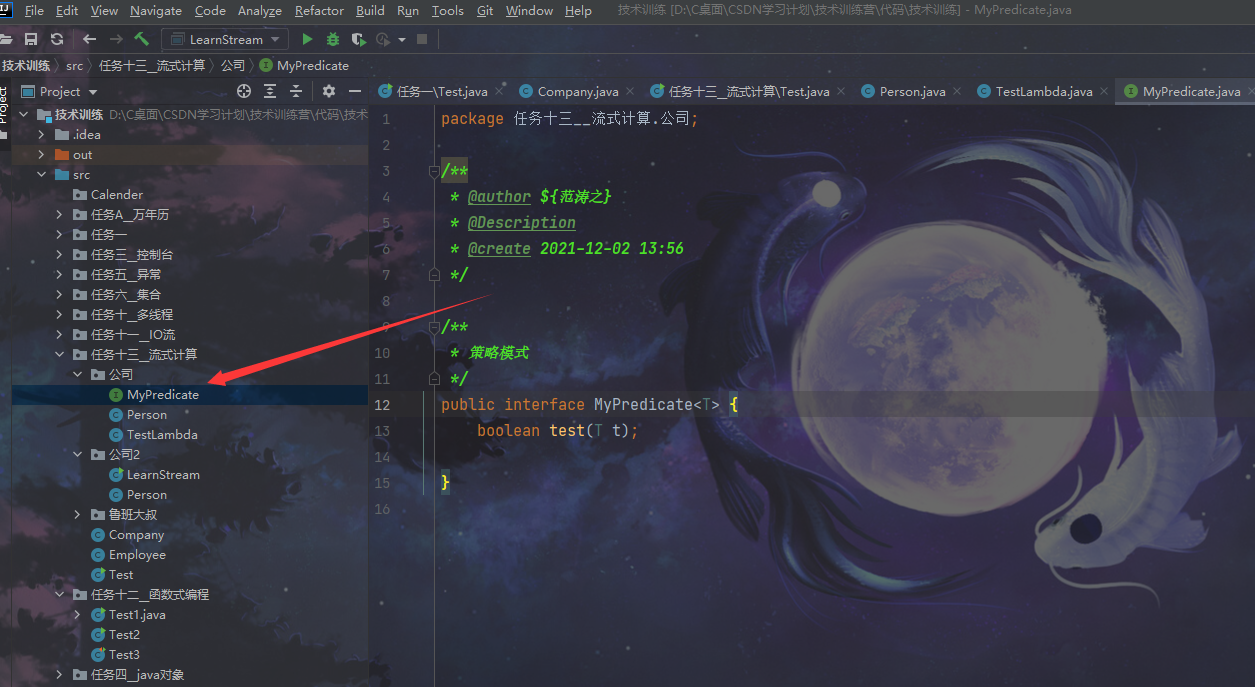1255x687 pixels.
Task: Click the Collapse All icon in Project panel
Action: click(x=296, y=91)
